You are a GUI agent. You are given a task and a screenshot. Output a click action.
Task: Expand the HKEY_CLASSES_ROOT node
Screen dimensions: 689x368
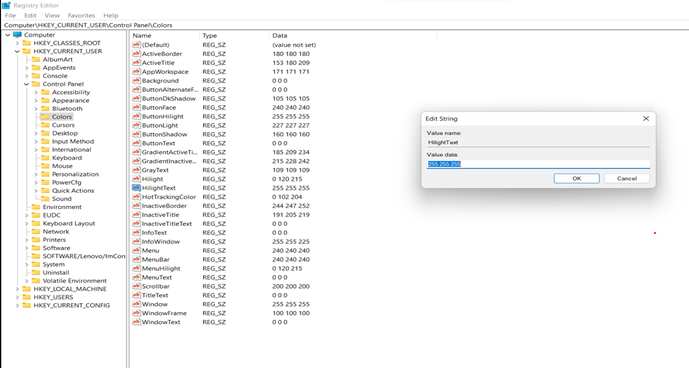pos(17,43)
